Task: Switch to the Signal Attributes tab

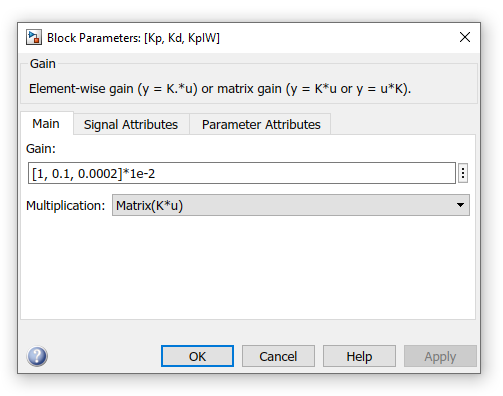Action: (x=131, y=124)
